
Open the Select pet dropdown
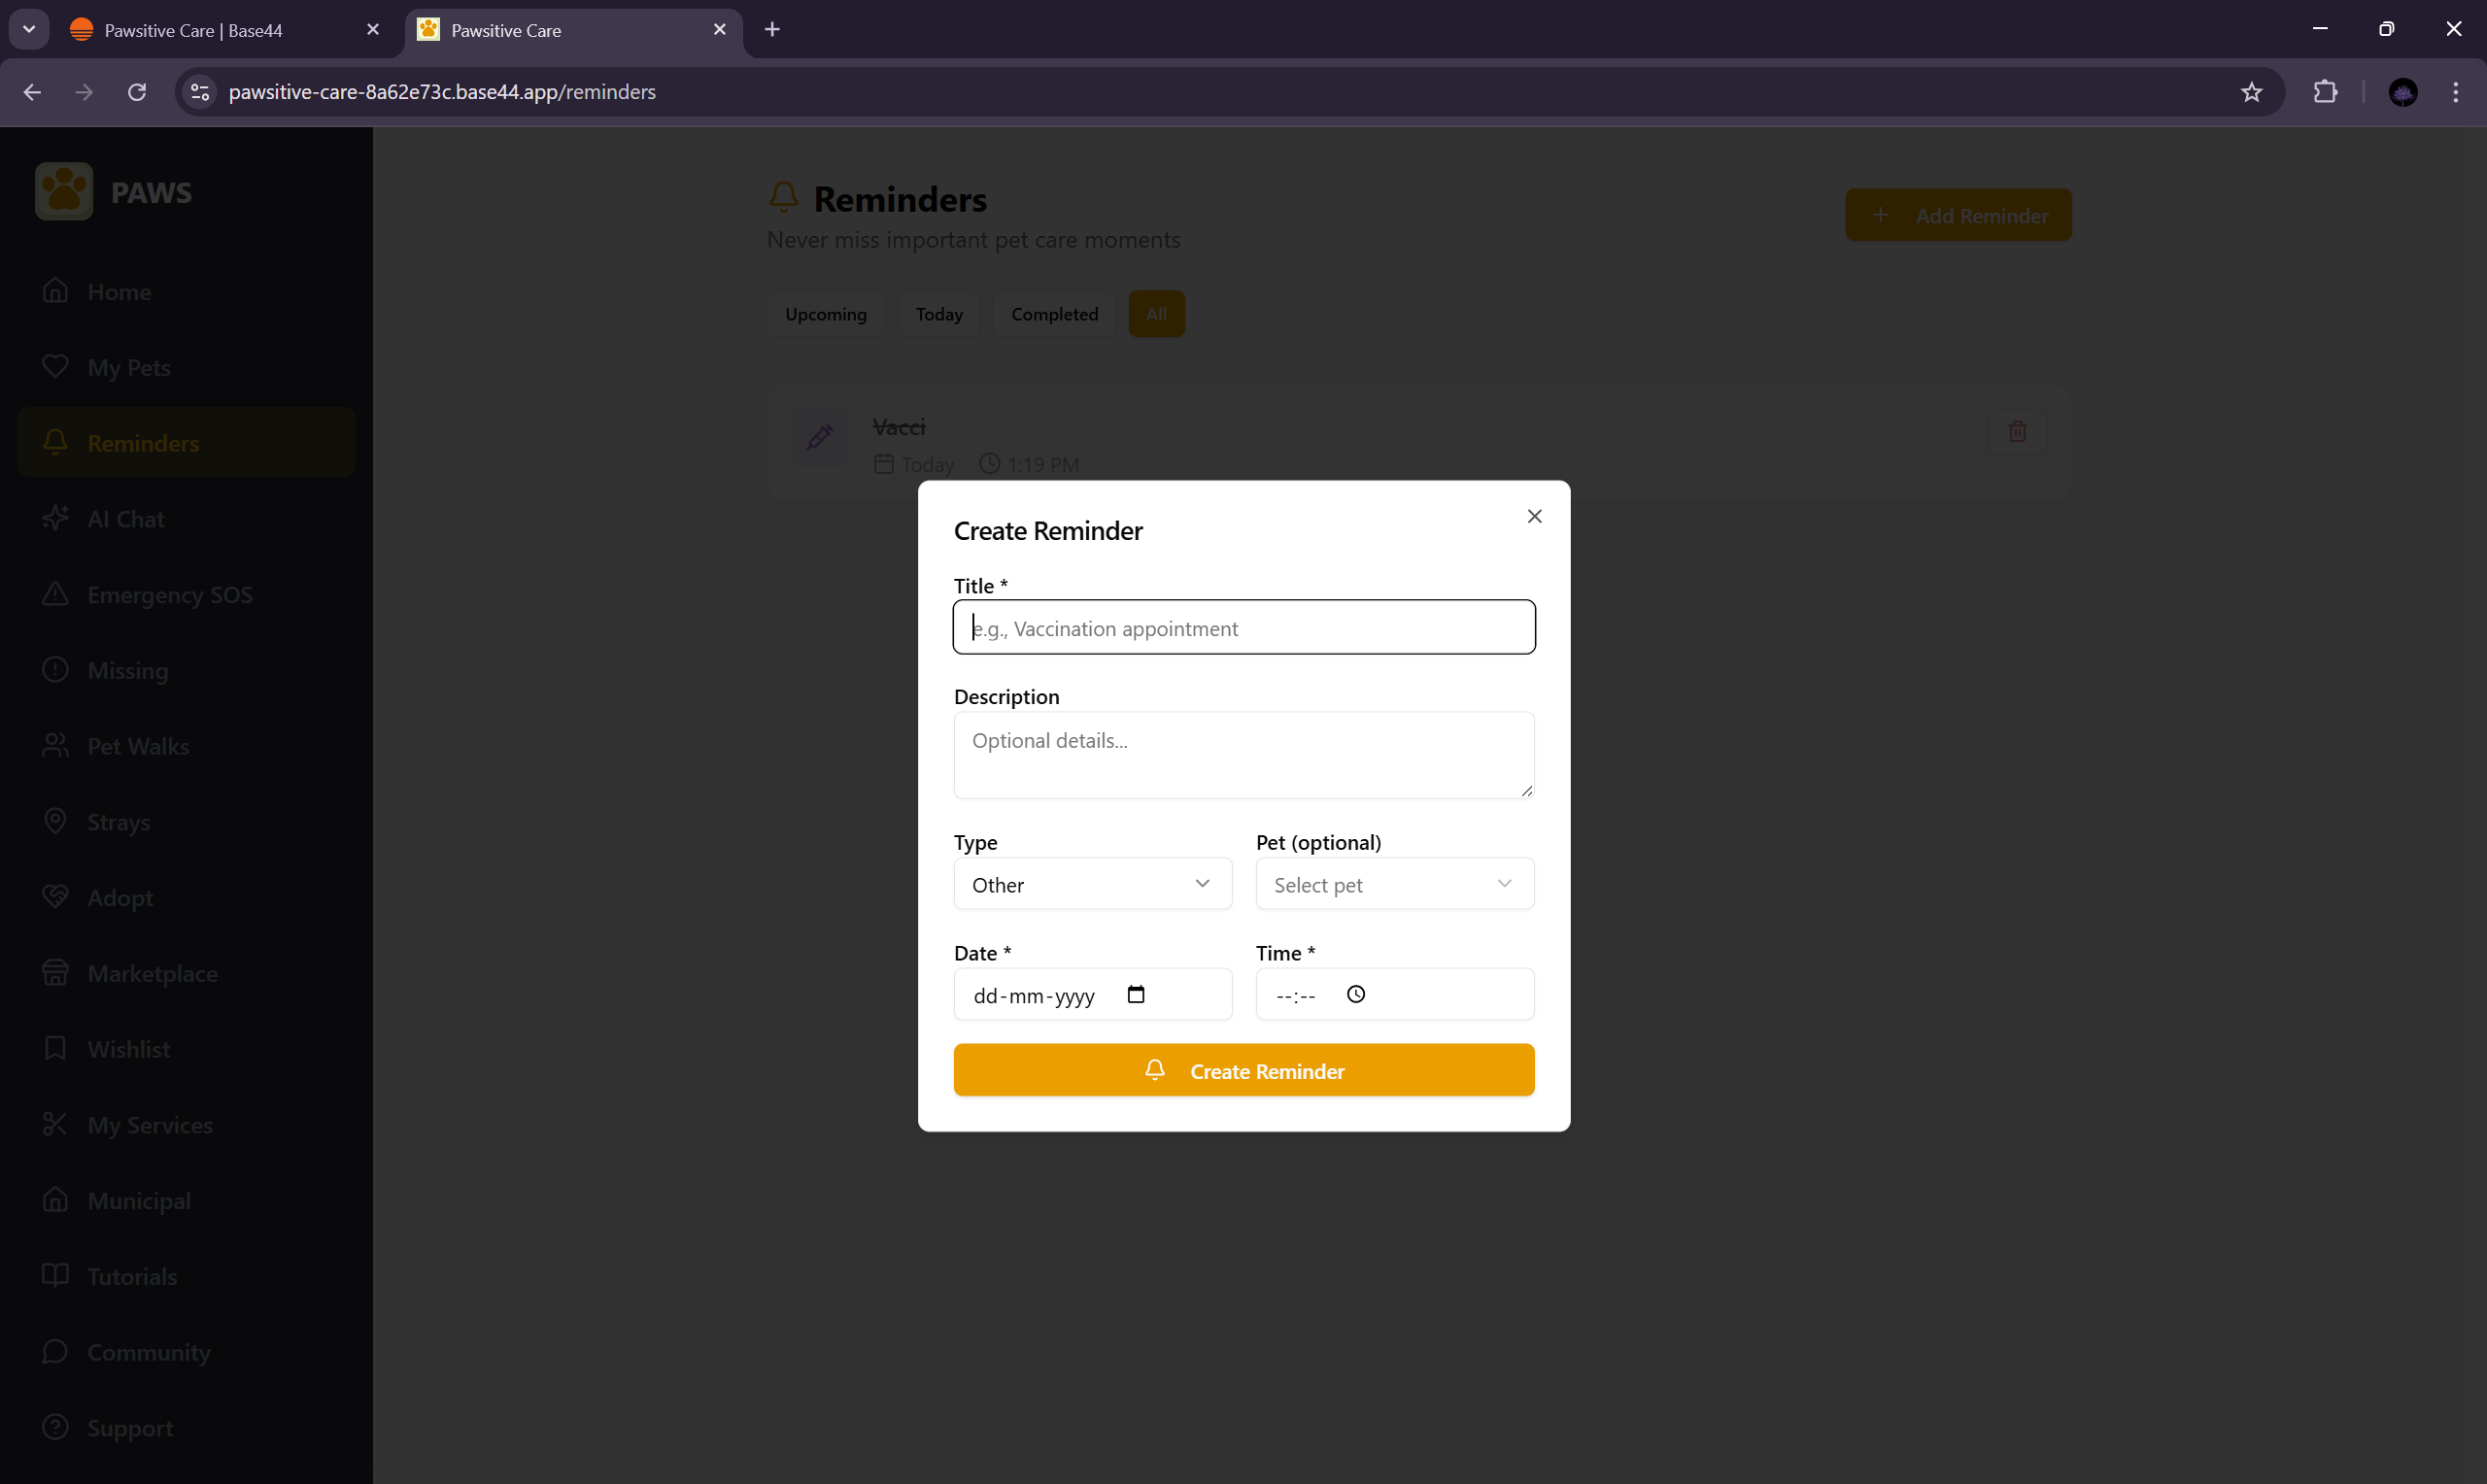1394,884
